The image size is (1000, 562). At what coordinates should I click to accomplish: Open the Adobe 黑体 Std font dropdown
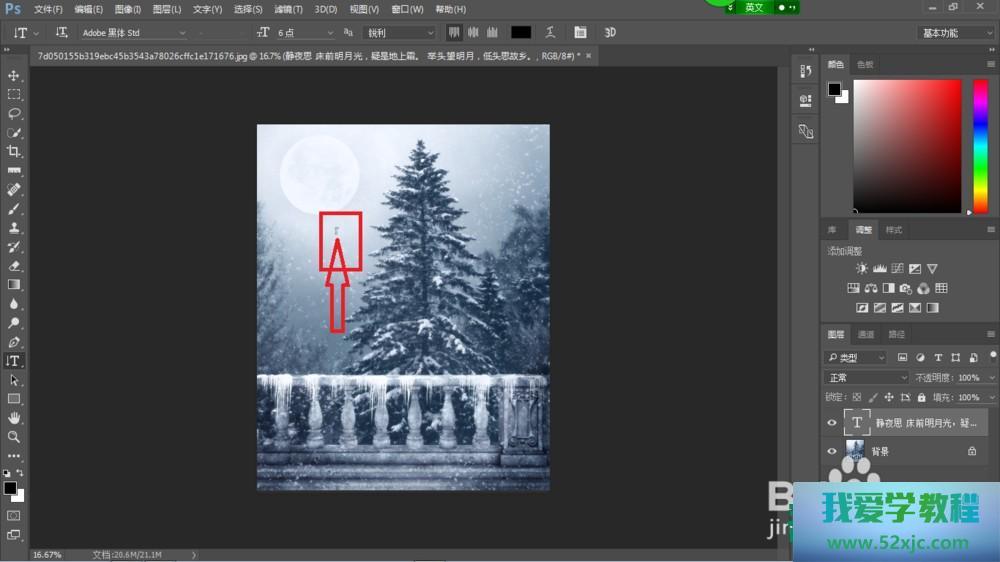[x=133, y=33]
